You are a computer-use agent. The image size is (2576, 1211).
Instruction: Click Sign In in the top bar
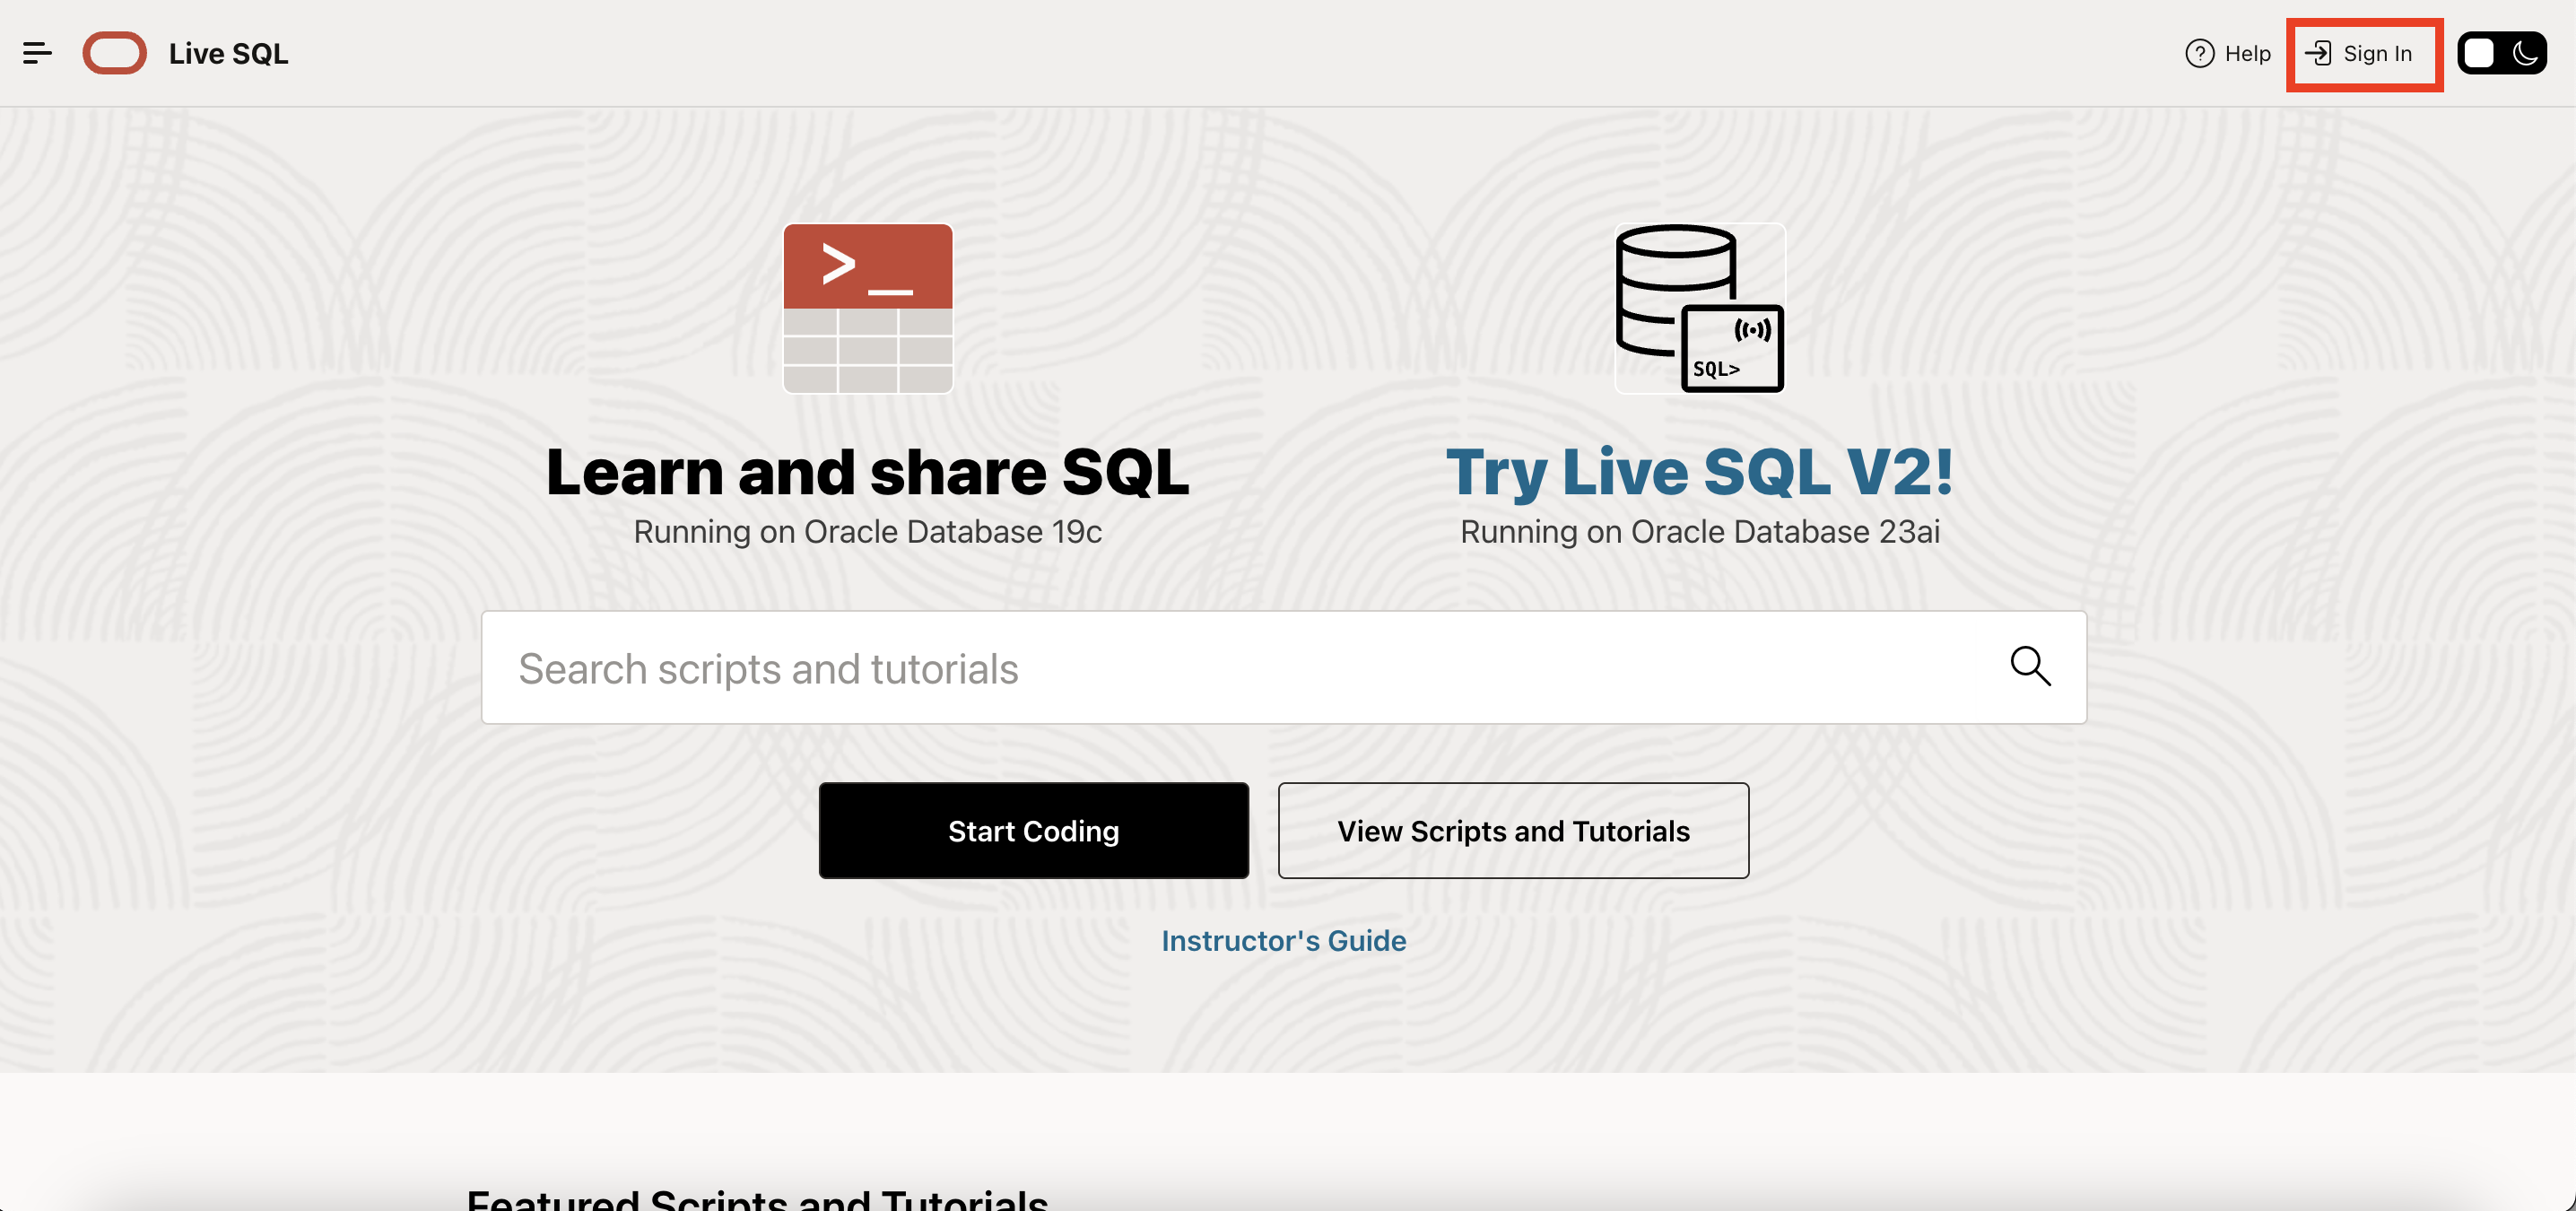2377,54
